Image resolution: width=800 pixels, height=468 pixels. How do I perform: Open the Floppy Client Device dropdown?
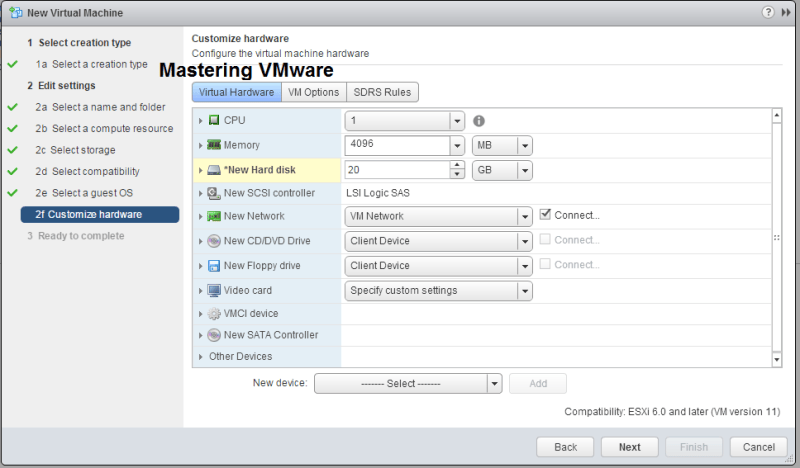[438, 266]
